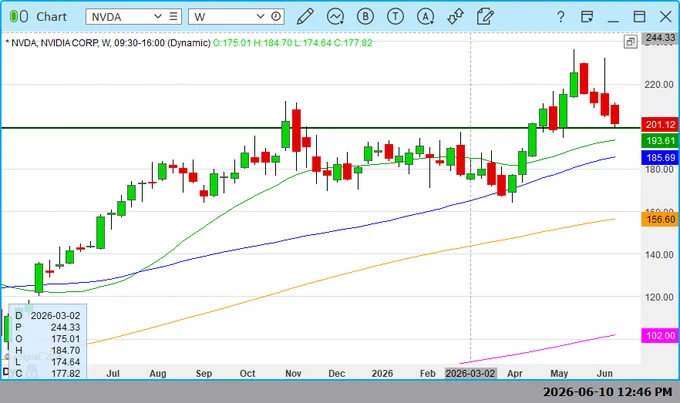Click the blue 185.69 moving average label
680x403 pixels.
(660, 157)
